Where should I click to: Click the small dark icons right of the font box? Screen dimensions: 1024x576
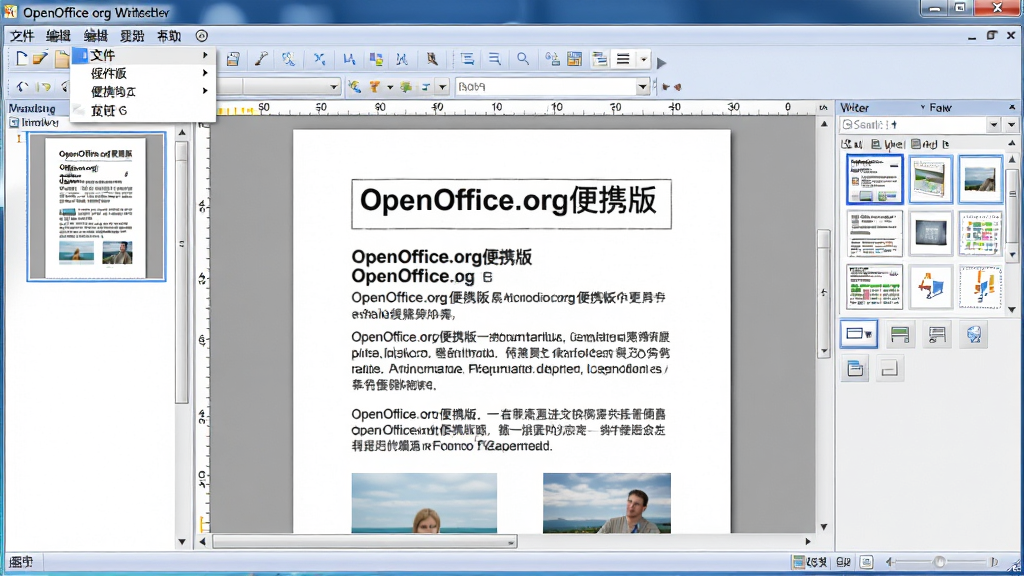[672, 86]
